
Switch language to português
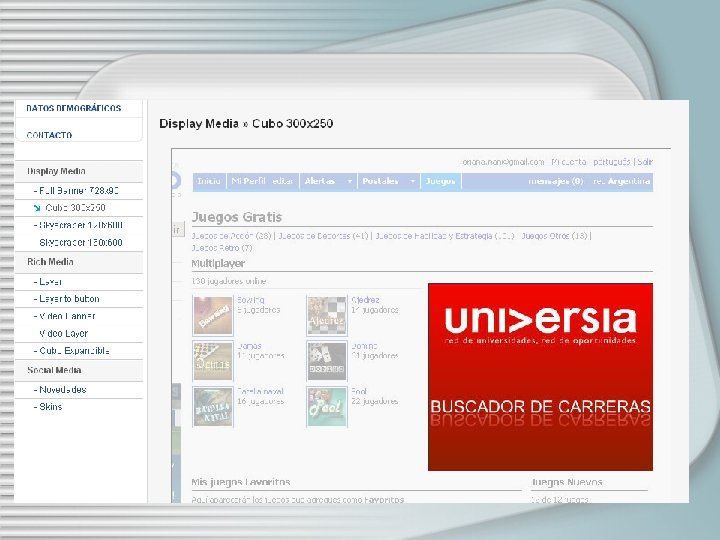612,162
